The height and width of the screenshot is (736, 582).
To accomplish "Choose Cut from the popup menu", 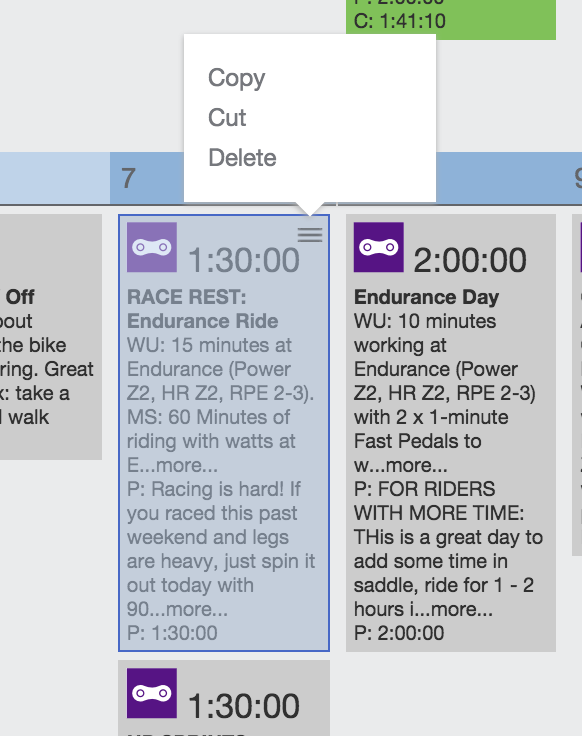I will (x=227, y=117).
